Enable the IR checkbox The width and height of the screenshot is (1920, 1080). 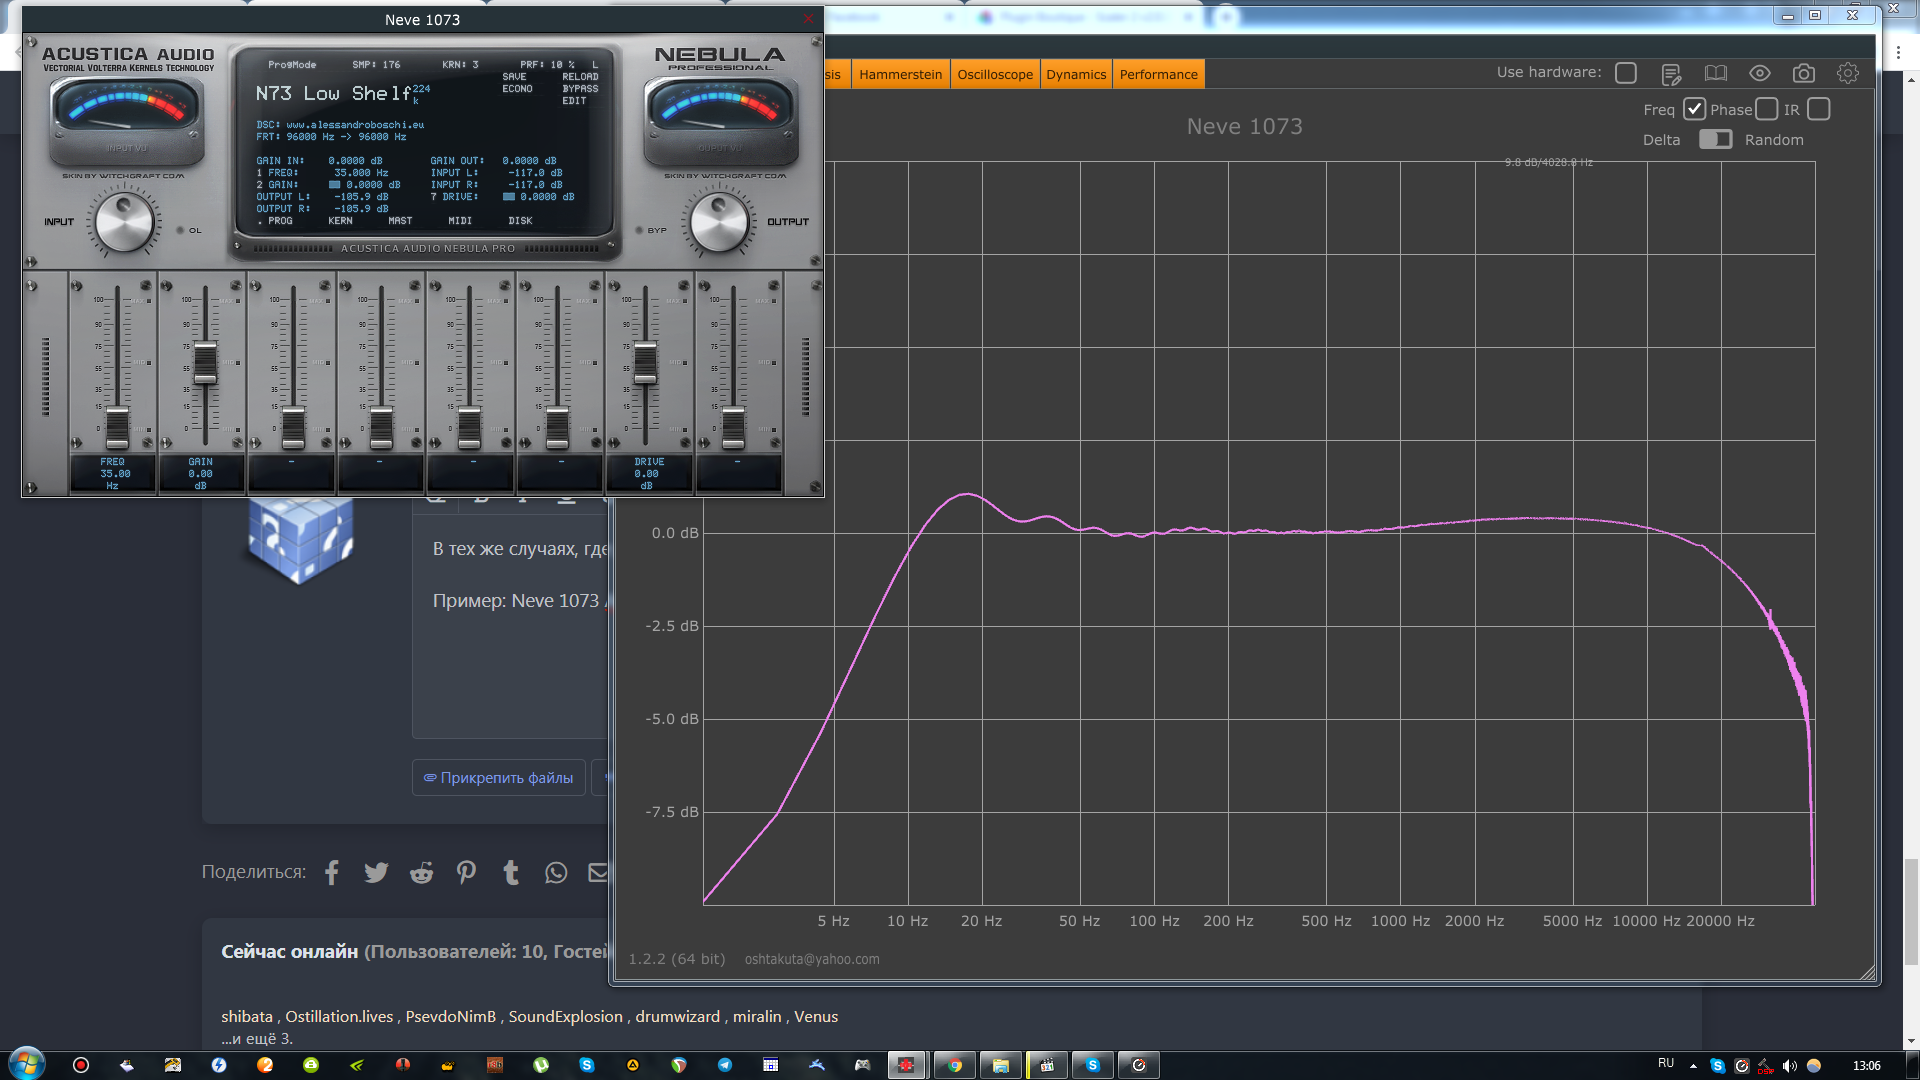pos(1819,109)
